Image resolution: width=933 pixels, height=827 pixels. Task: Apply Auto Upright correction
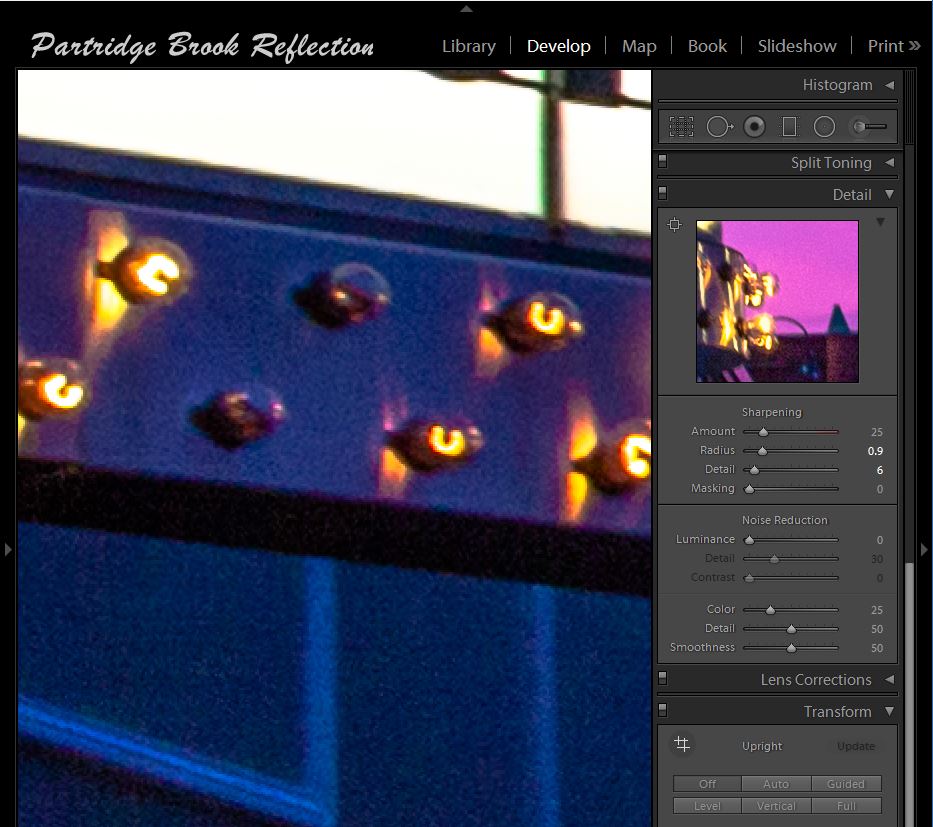(x=776, y=784)
